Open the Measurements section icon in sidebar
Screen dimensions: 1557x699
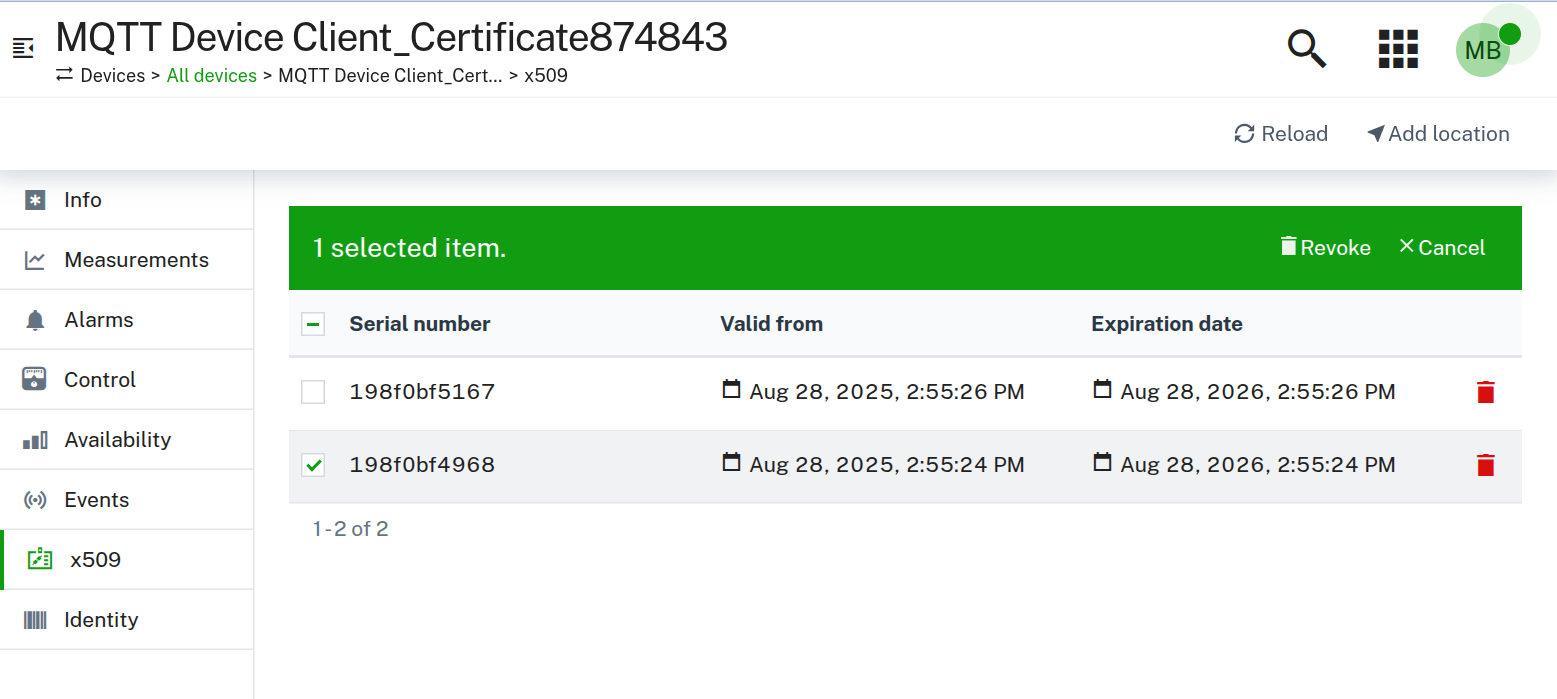pyautogui.click(x=34, y=259)
